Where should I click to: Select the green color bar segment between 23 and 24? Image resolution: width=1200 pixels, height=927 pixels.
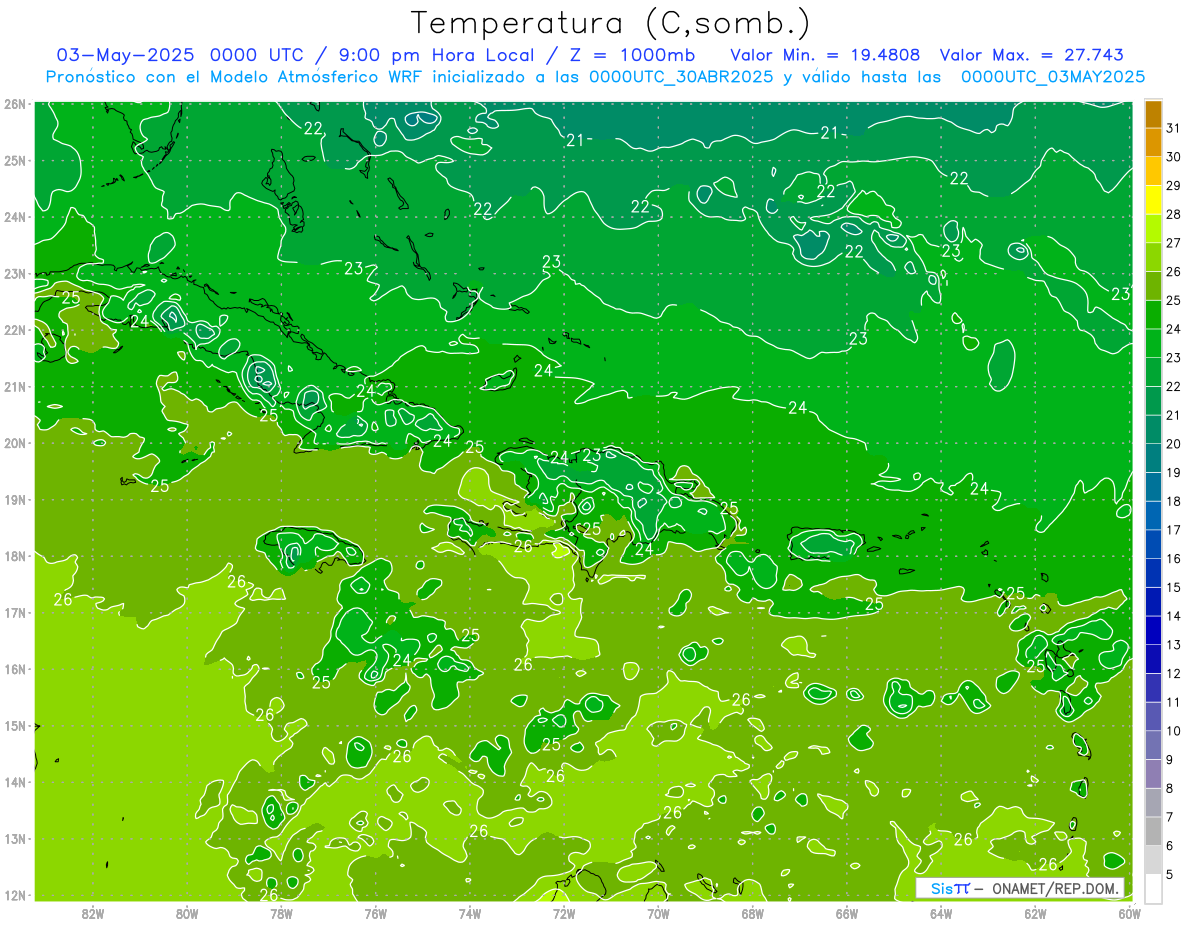(1153, 343)
